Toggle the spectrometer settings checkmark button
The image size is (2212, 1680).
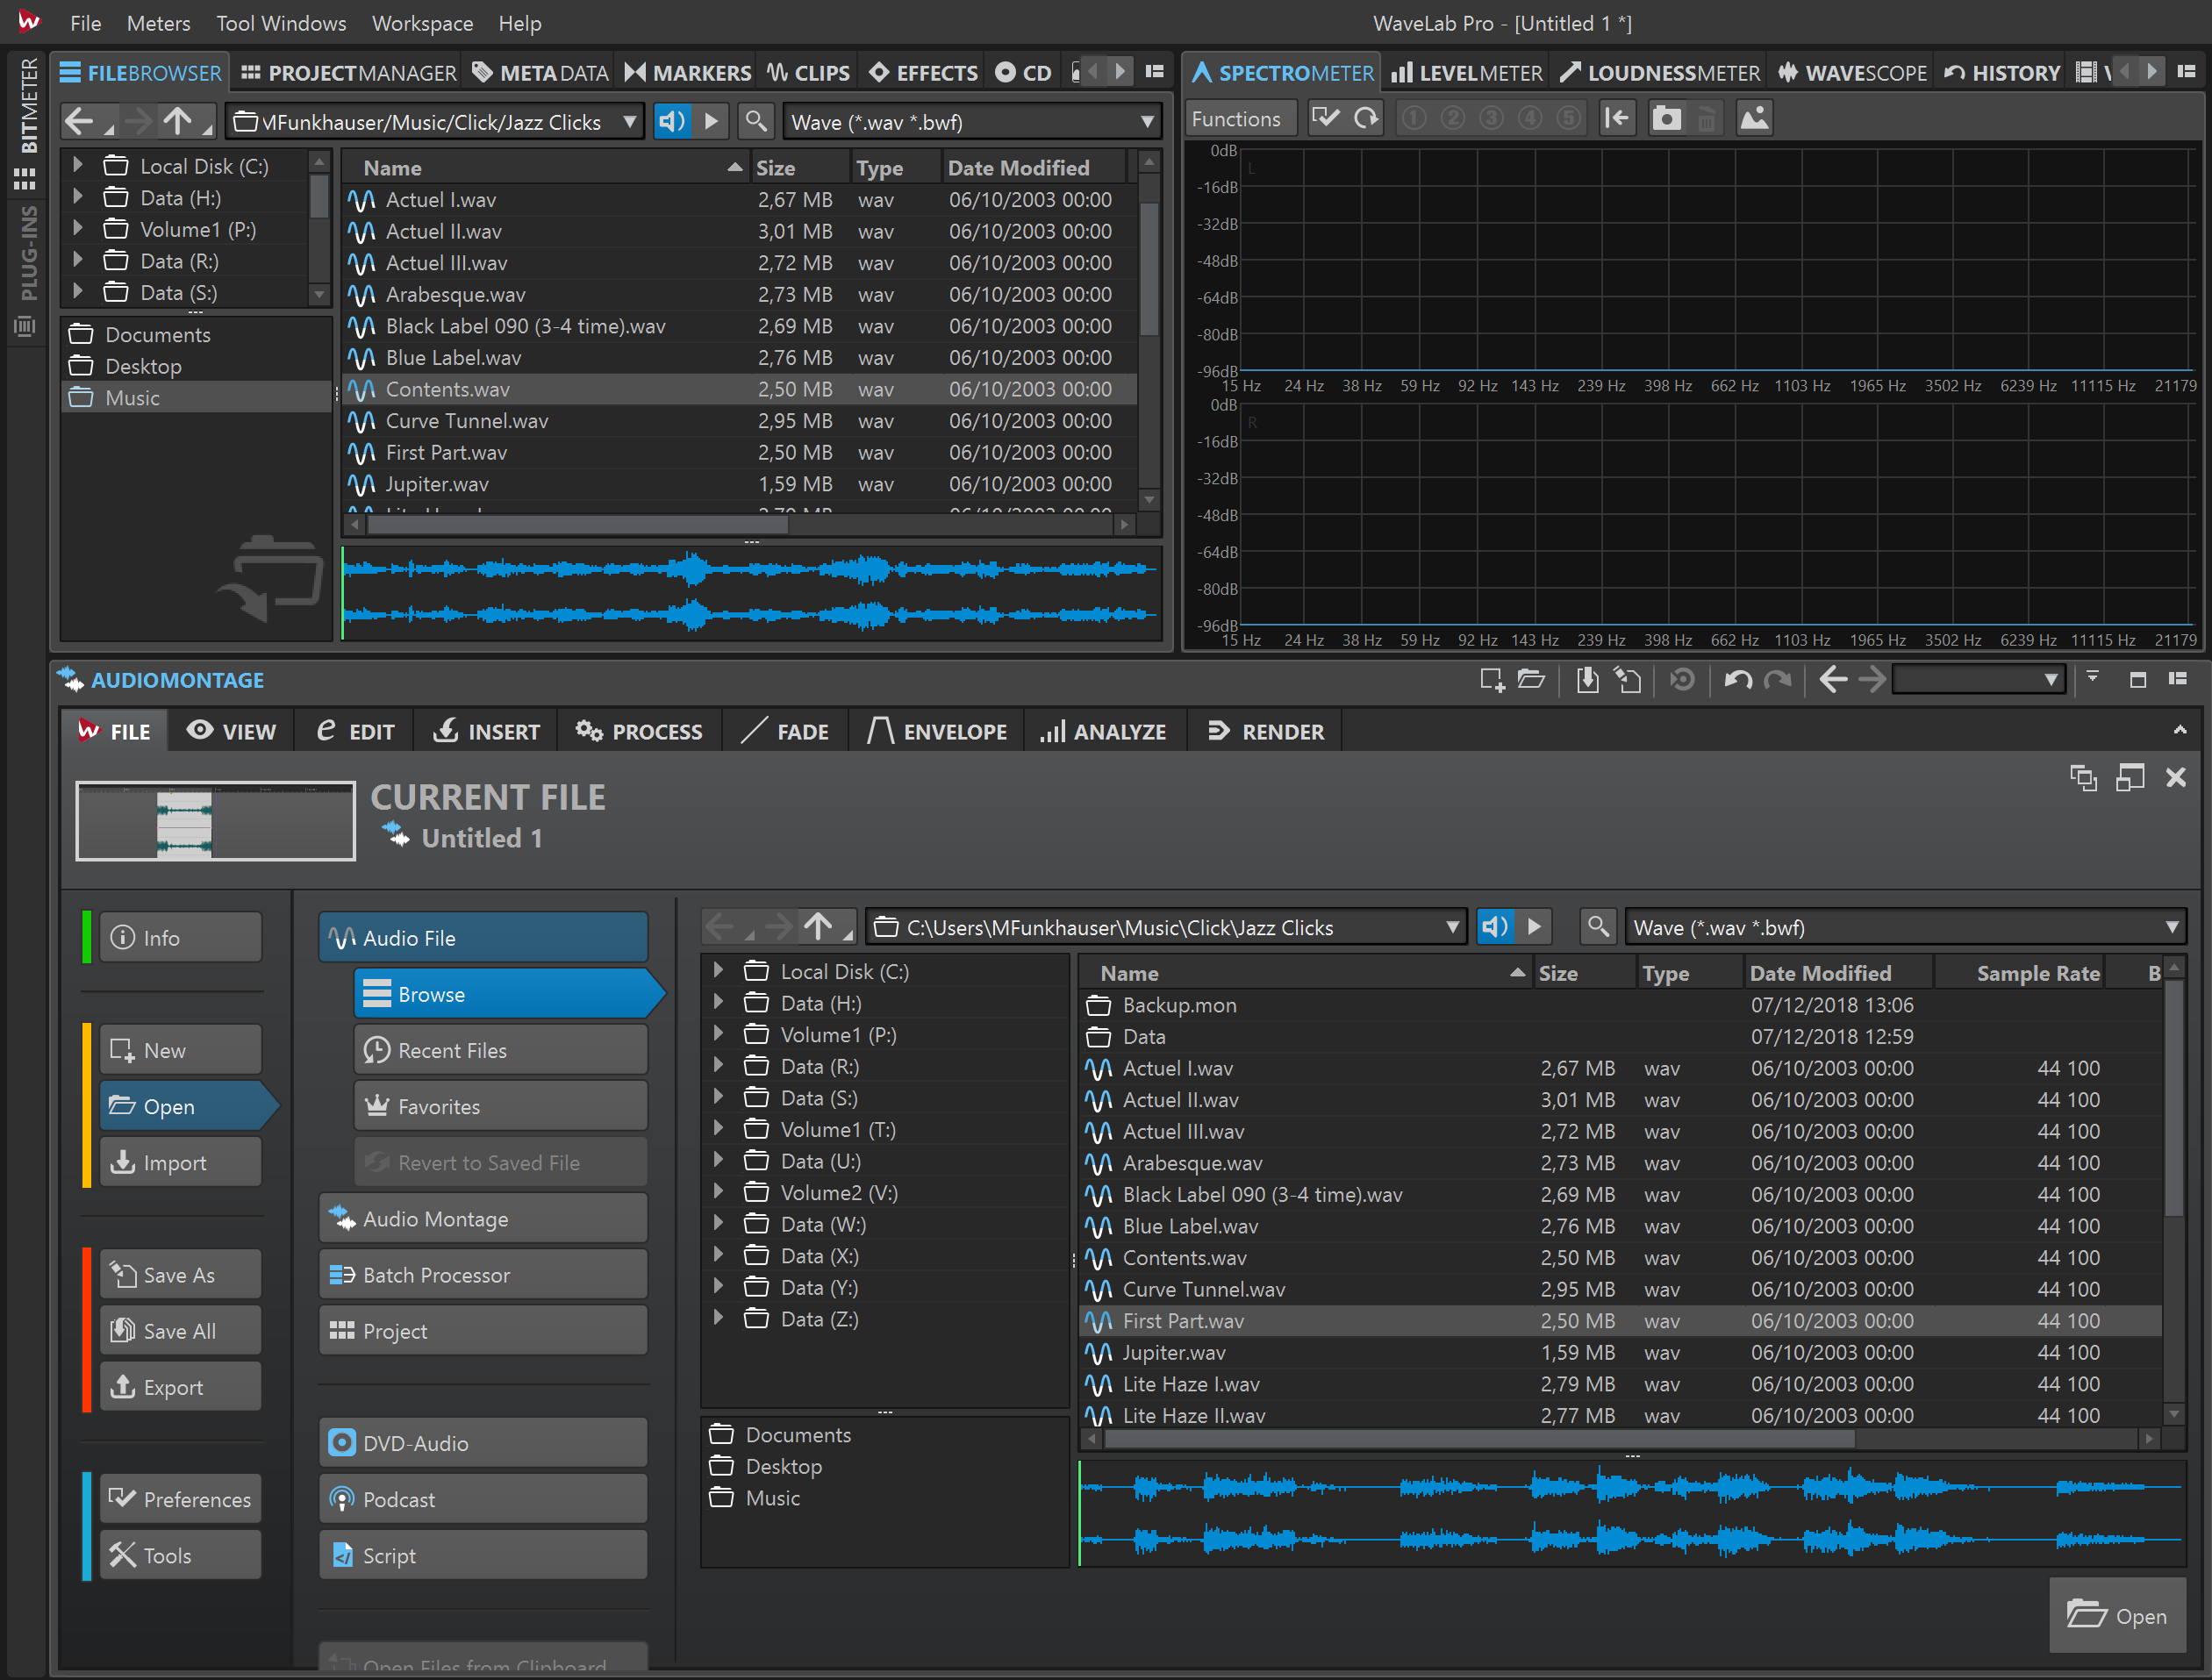point(1325,119)
